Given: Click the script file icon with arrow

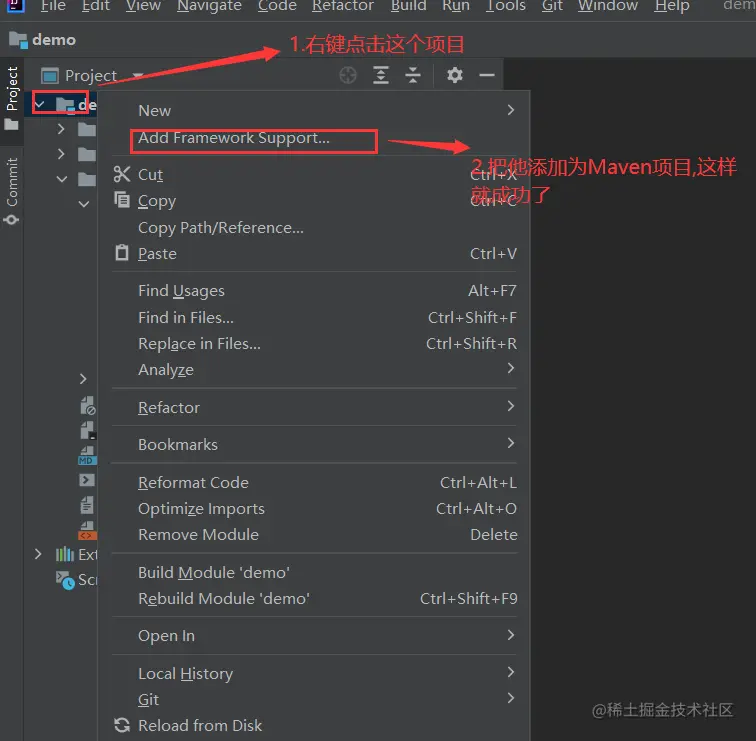Looking at the screenshot, I should click(87, 480).
